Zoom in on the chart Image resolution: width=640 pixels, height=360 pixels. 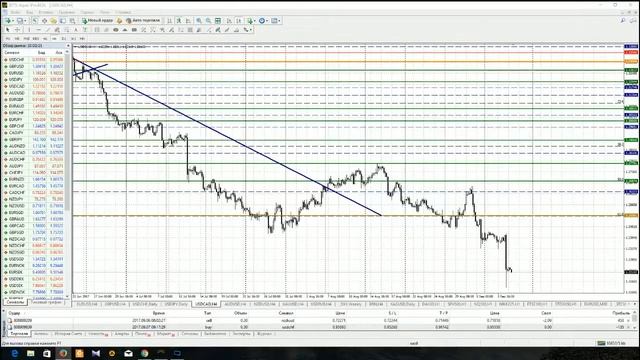coord(199,20)
